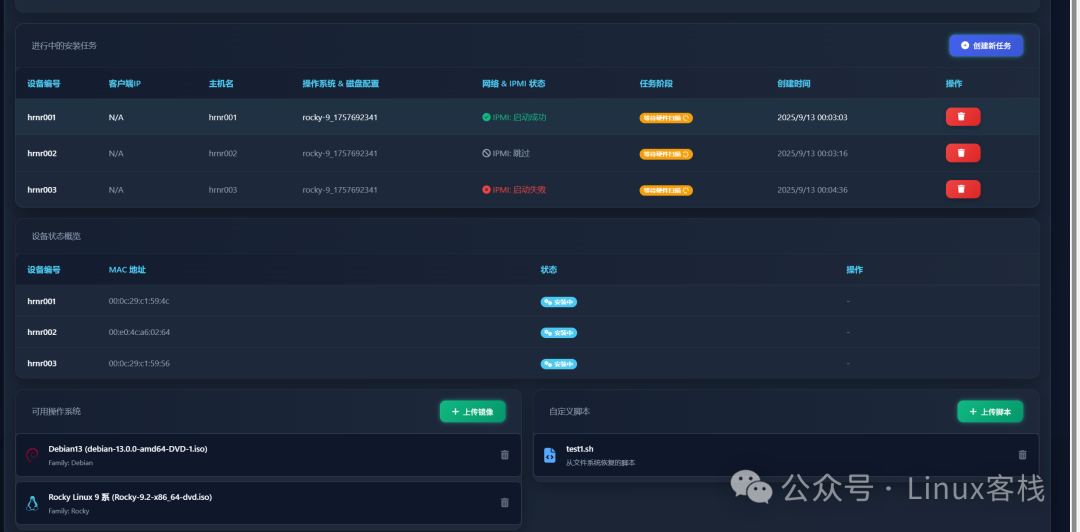Click the orange stage badge for hrnr003
The height and width of the screenshot is (532, 1080).
pyautogui.click(x=666, y=190)
